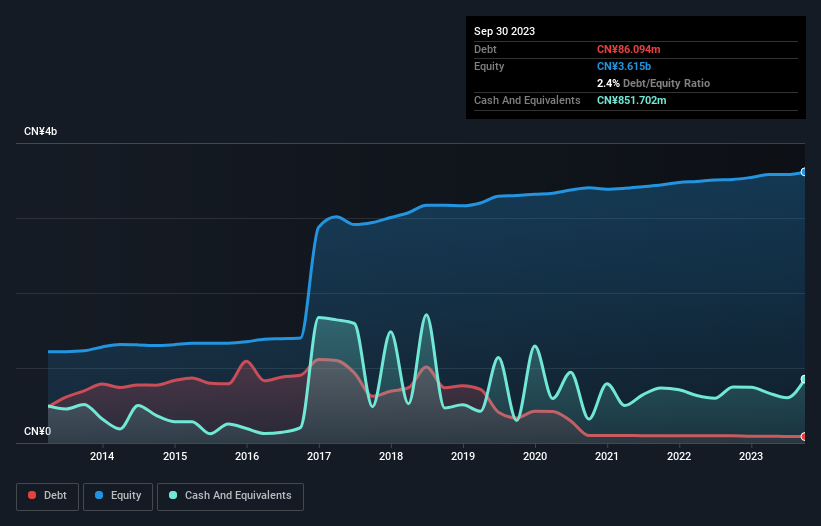Select the 2021 x-axis label
Image resolution: width=821 pixels, height=526 pixels.
[x=607, y=456]
